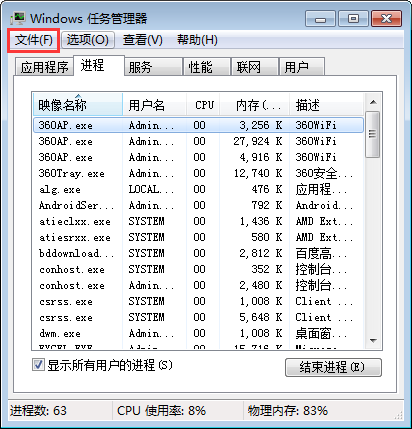Viewport: 412px width, 429px height.
Task: Select the atiesrxx.exe process
Action: [x=198, y=237]
